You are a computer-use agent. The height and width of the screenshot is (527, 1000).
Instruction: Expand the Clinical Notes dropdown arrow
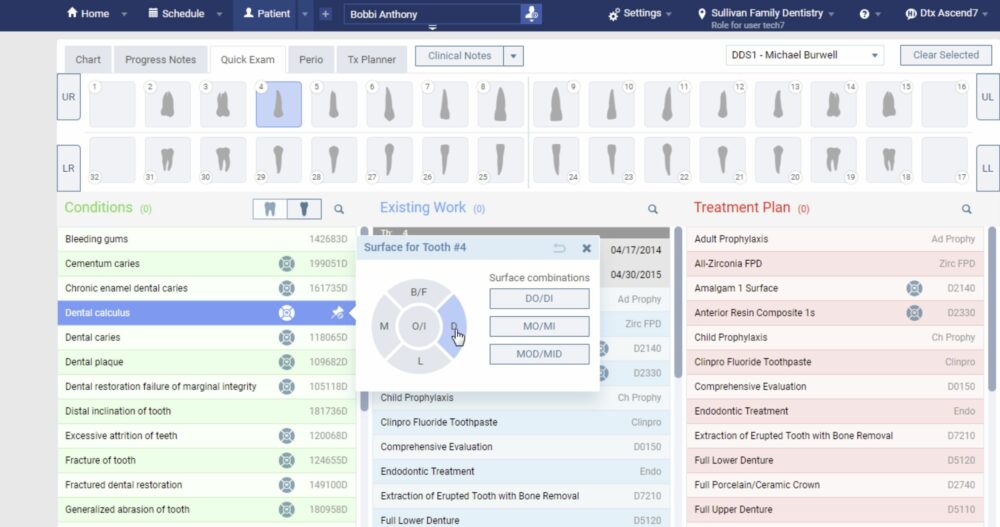point(513,56)
